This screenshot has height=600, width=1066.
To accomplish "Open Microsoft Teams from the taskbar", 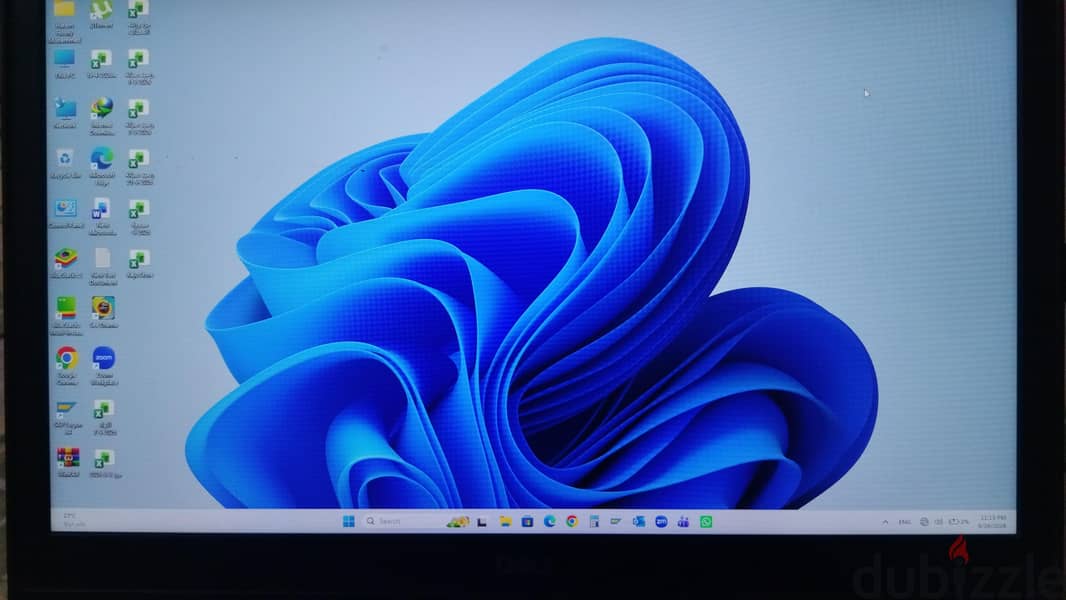I will tap(683, 521).
